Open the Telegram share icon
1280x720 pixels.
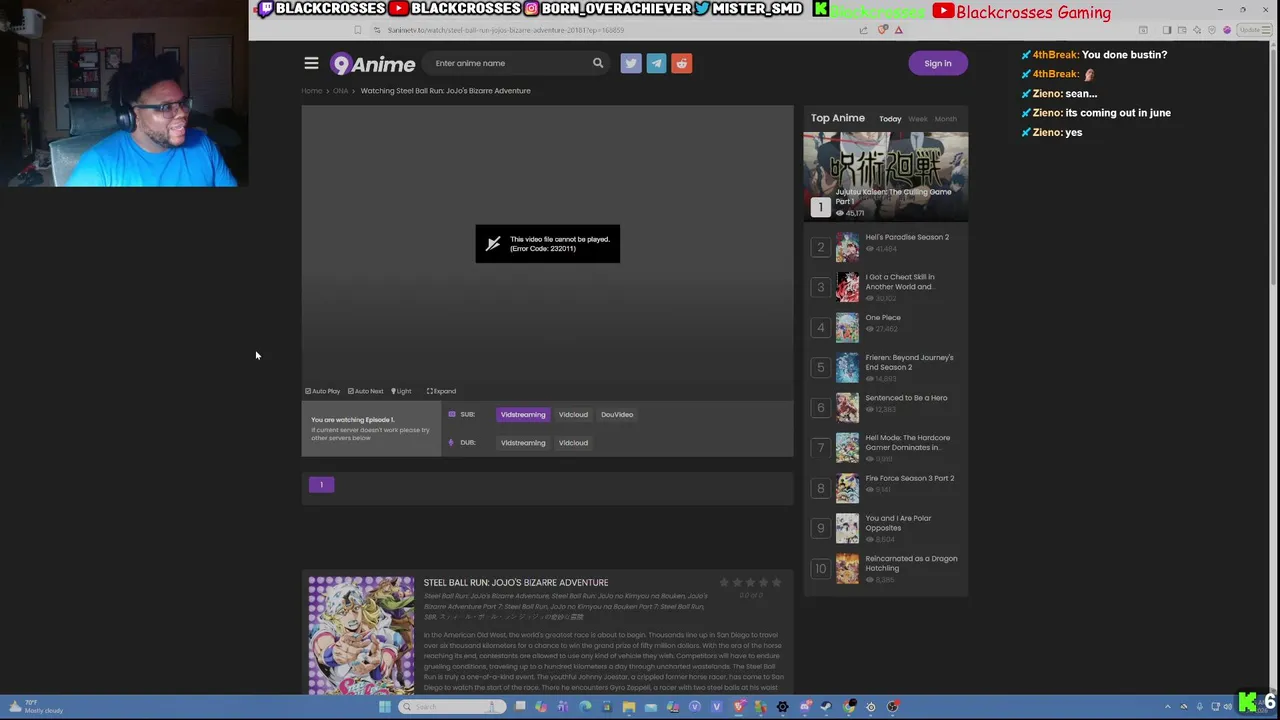click(x=656, y=63)
